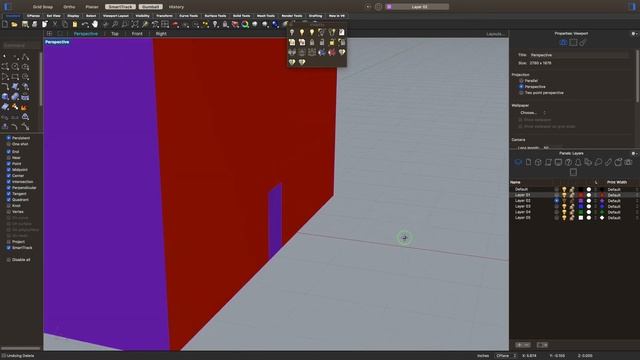Open the Mesh Tools toolbar tab
This screenshot has width=640, height=360.
pyautogui.click(x=266, y=16)
